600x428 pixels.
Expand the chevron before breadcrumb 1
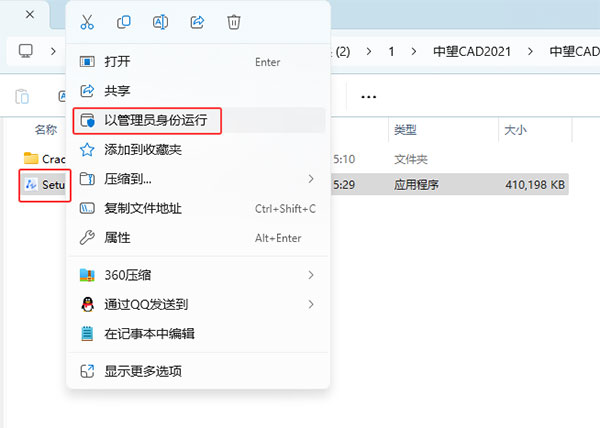(x=368, y=51)
